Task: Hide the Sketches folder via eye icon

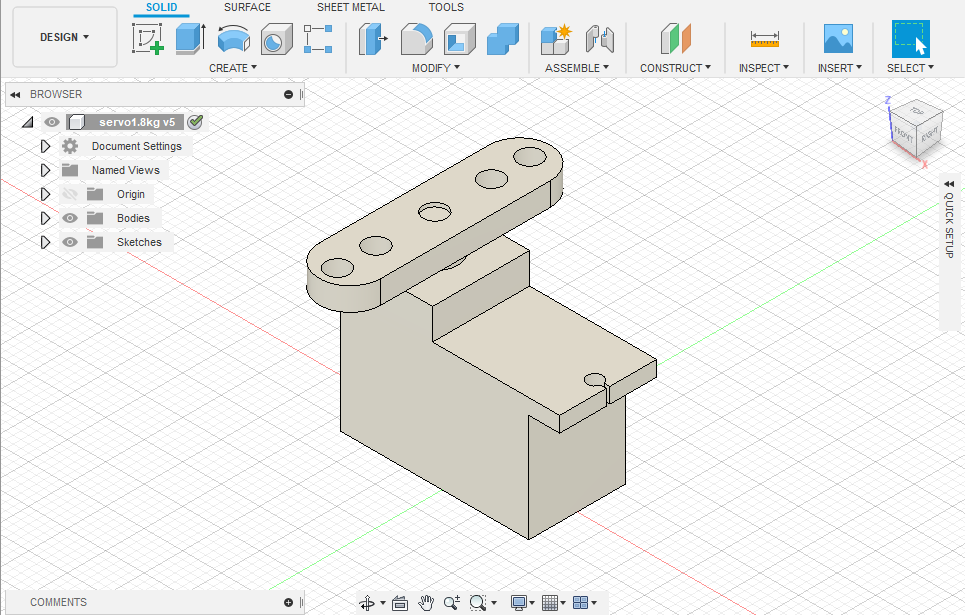Action: (70, 242)
